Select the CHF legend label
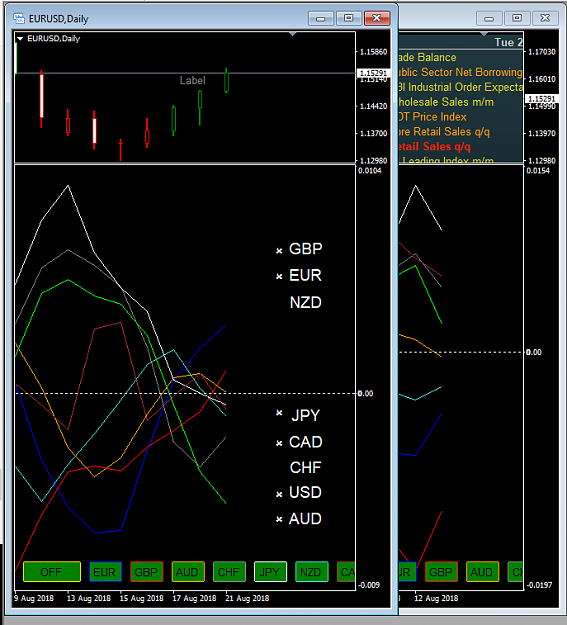This screenshot has height=625, width=567. click(x=305, y=468)
